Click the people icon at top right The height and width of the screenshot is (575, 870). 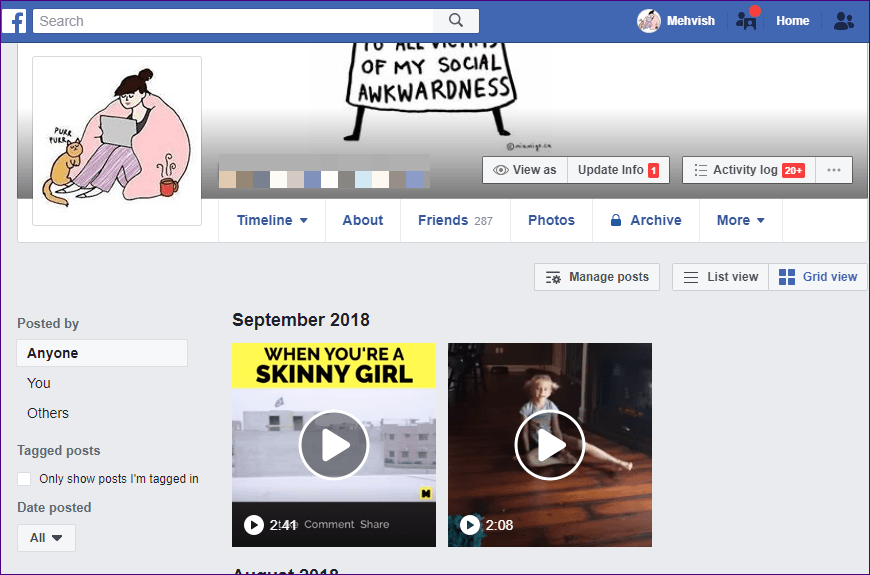click(844, 21)
